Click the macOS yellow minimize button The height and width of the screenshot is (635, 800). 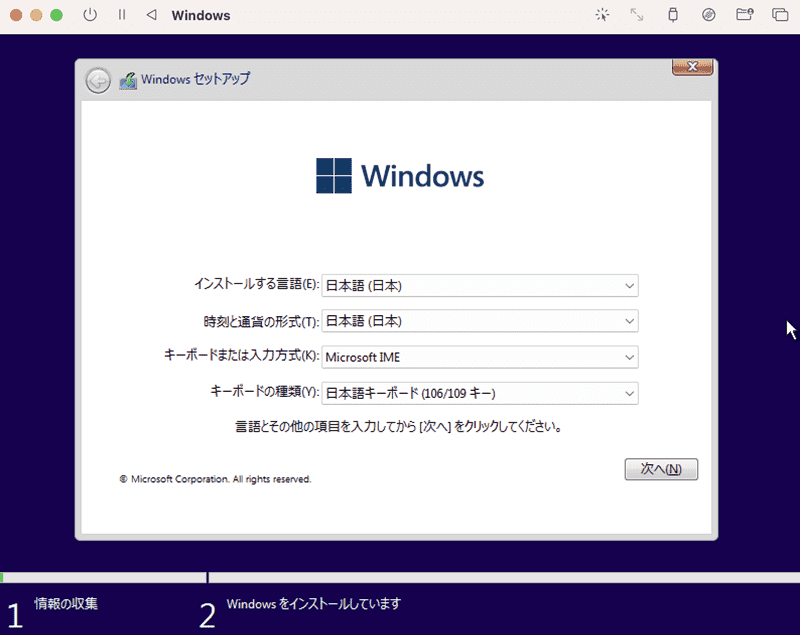click(36, 15)
